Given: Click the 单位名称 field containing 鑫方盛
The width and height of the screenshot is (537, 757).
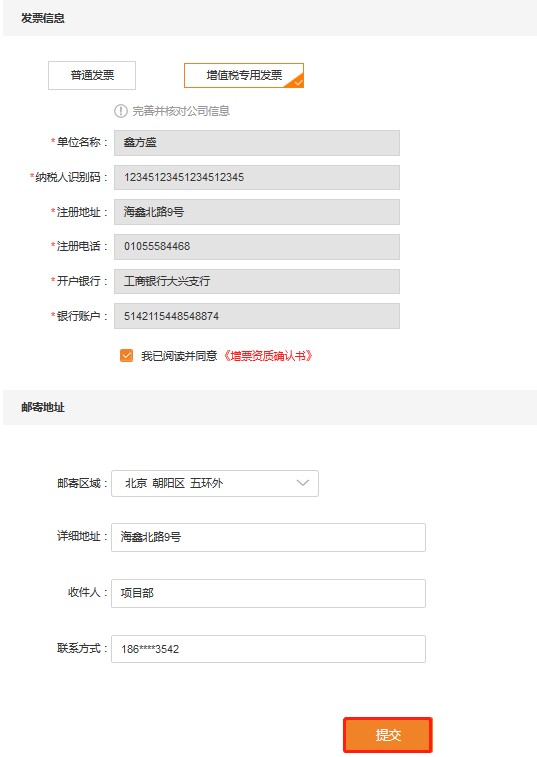Looking at the screenshot, I should pos(257,143).
